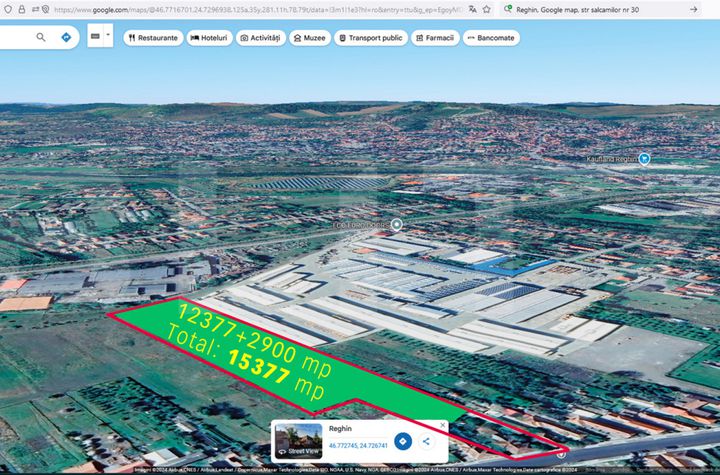Click the Kaufland Reghin map marker
This screenshot has width=720, height=475.
645,158
